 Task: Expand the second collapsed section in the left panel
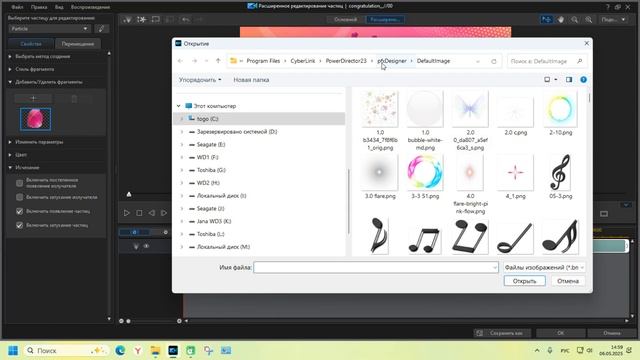pyautogui.click(x=10, y=69)
